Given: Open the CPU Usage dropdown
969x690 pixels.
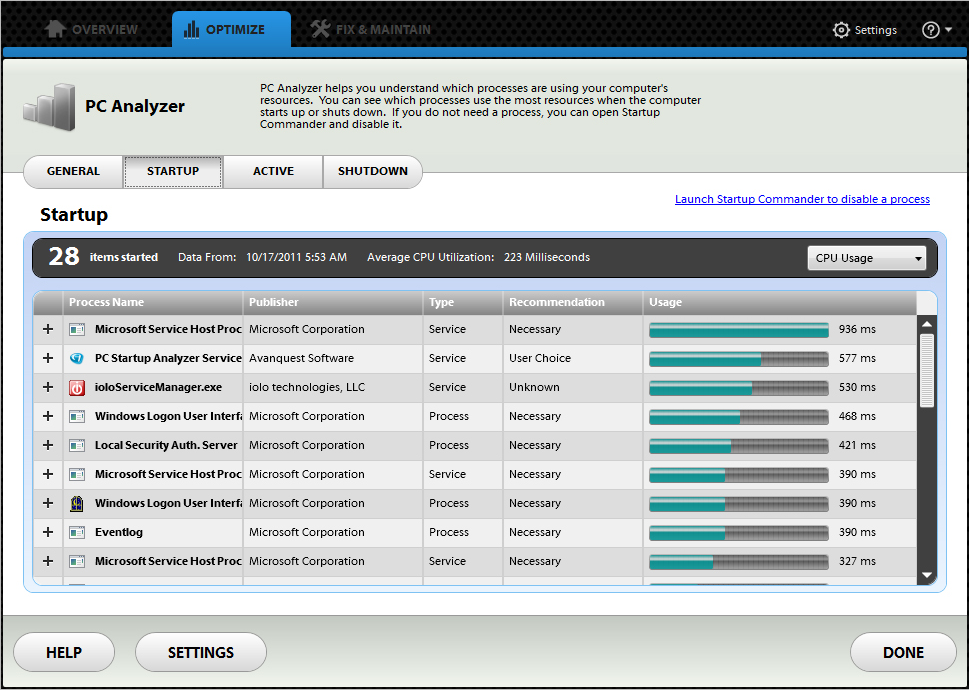Looking at the screenshot, I should point(866,258).
